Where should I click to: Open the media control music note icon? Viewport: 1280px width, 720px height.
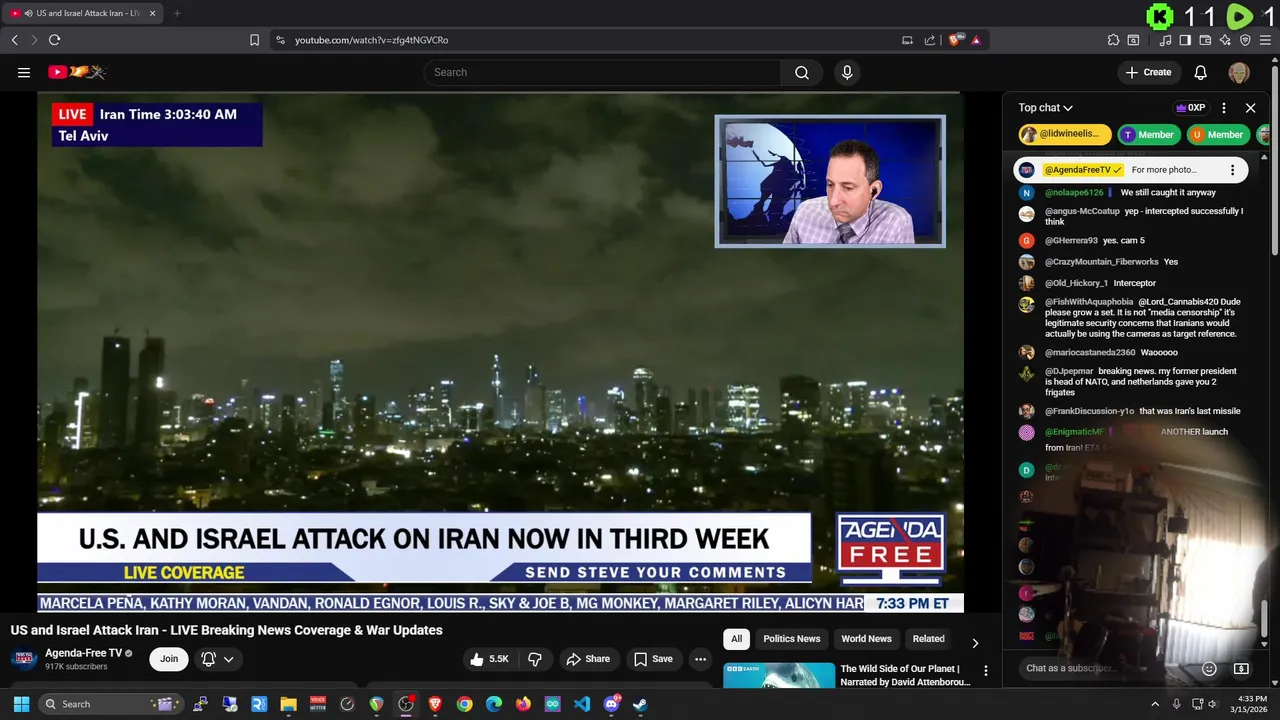tap(1166, 40)
